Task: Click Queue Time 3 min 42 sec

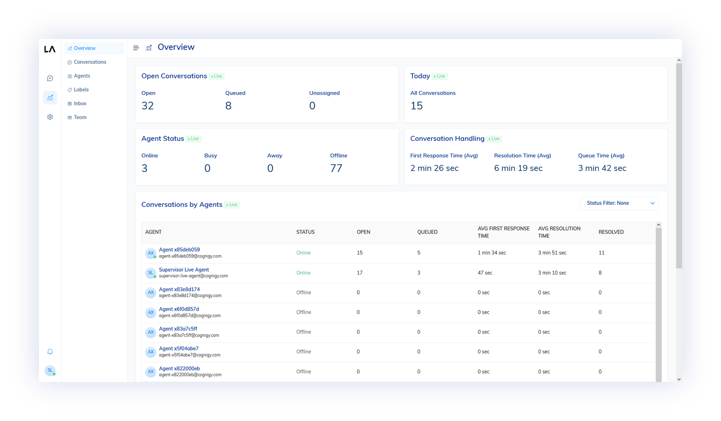Action: click(x=602, y=168)
